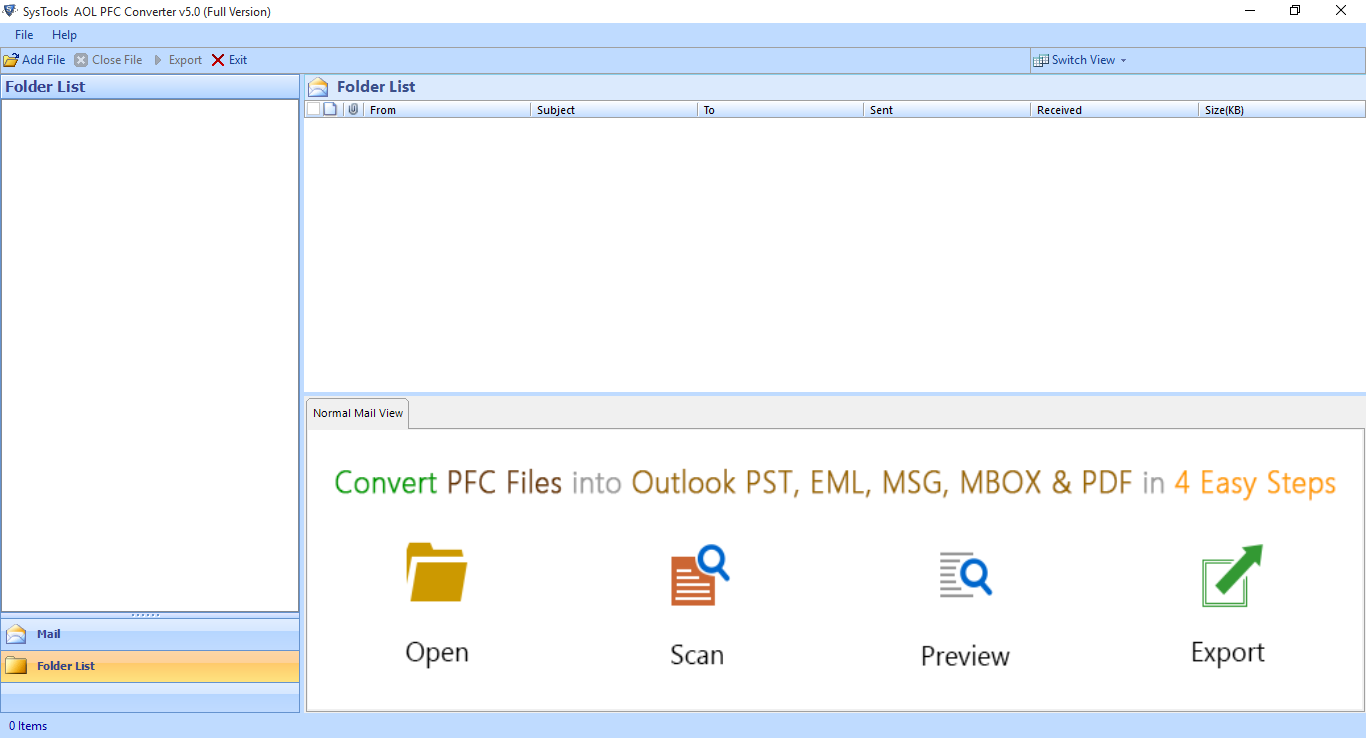Click the envelope icon beside Folder List header

coord(318,87)
